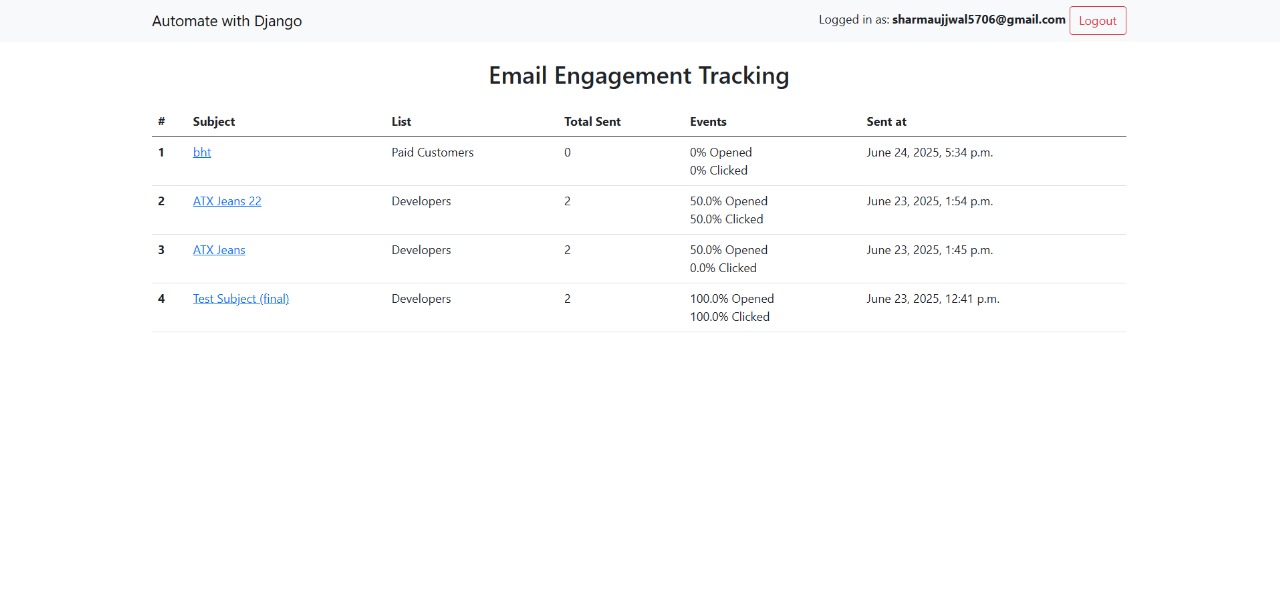Open the 'ATX Jeans' email in row 3
The height and width of the screenshot is (606, 1280).
click(219, 250)
